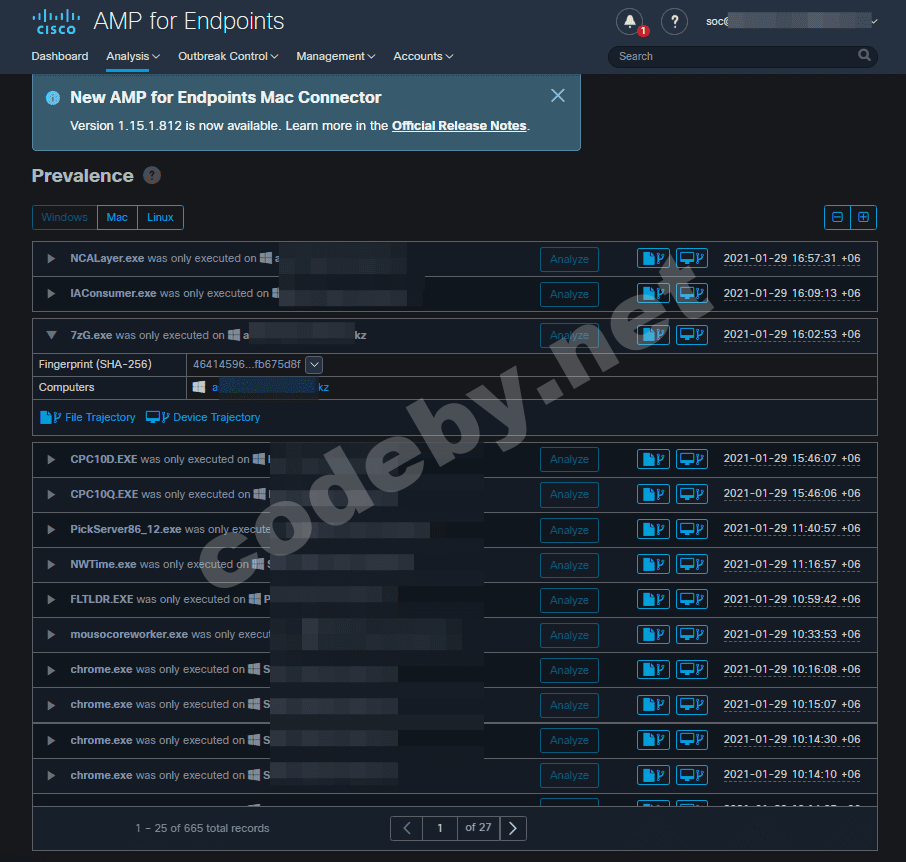Open the Analysis menu

133,56
